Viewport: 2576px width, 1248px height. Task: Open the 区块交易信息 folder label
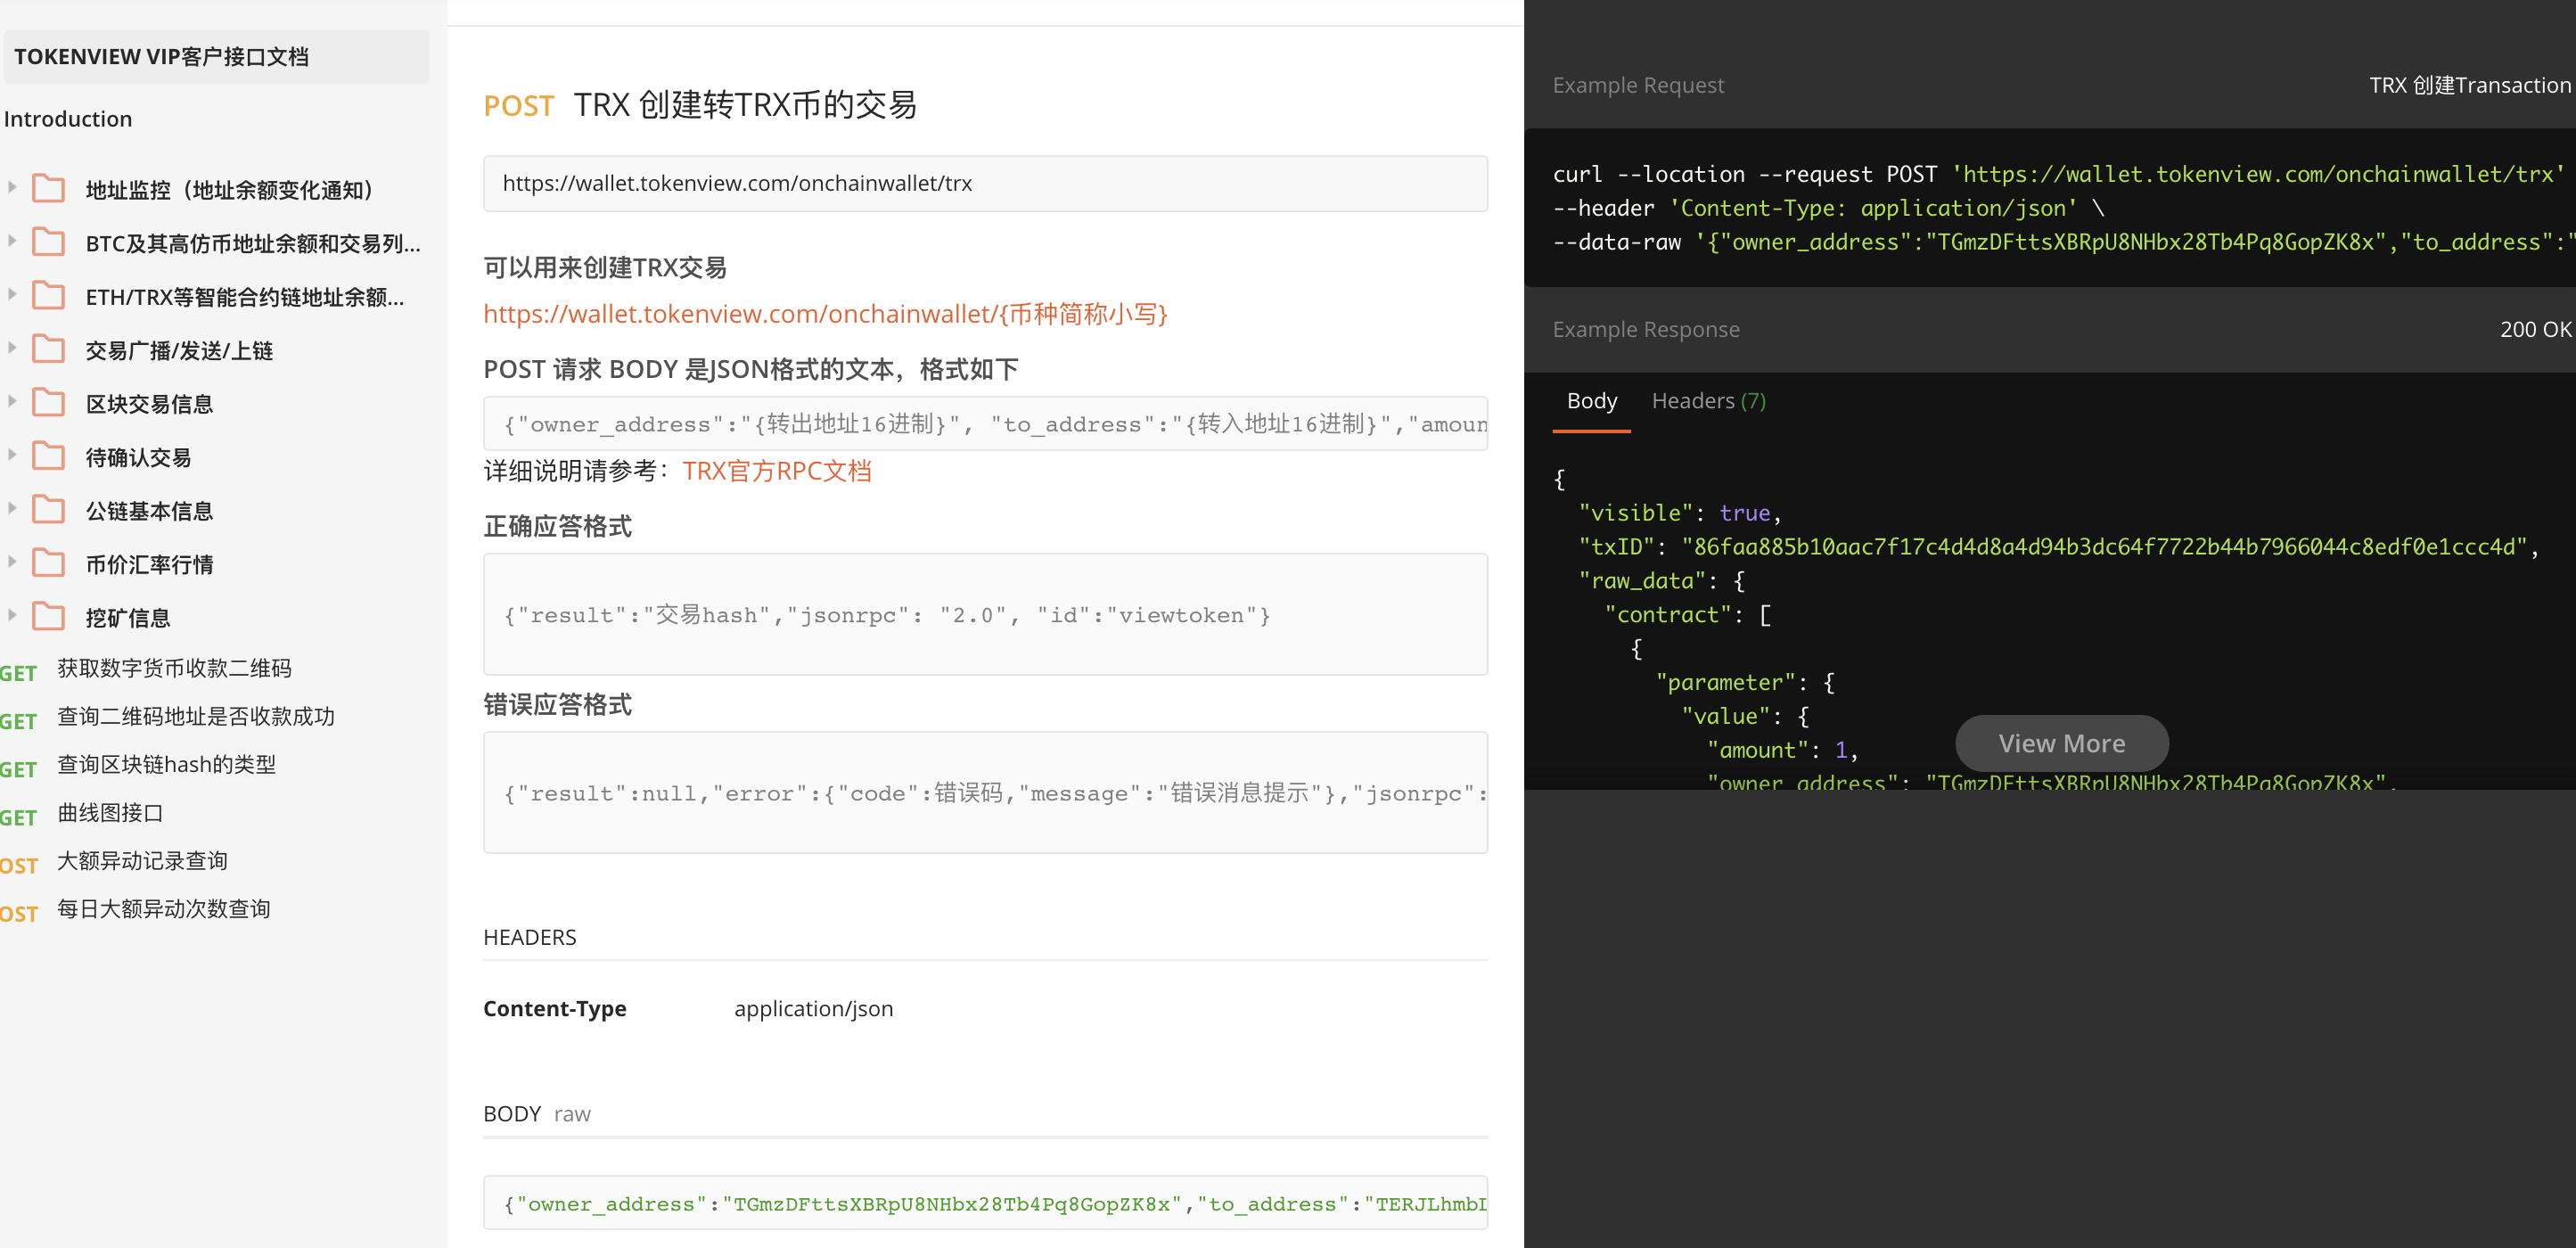point(149,404)
